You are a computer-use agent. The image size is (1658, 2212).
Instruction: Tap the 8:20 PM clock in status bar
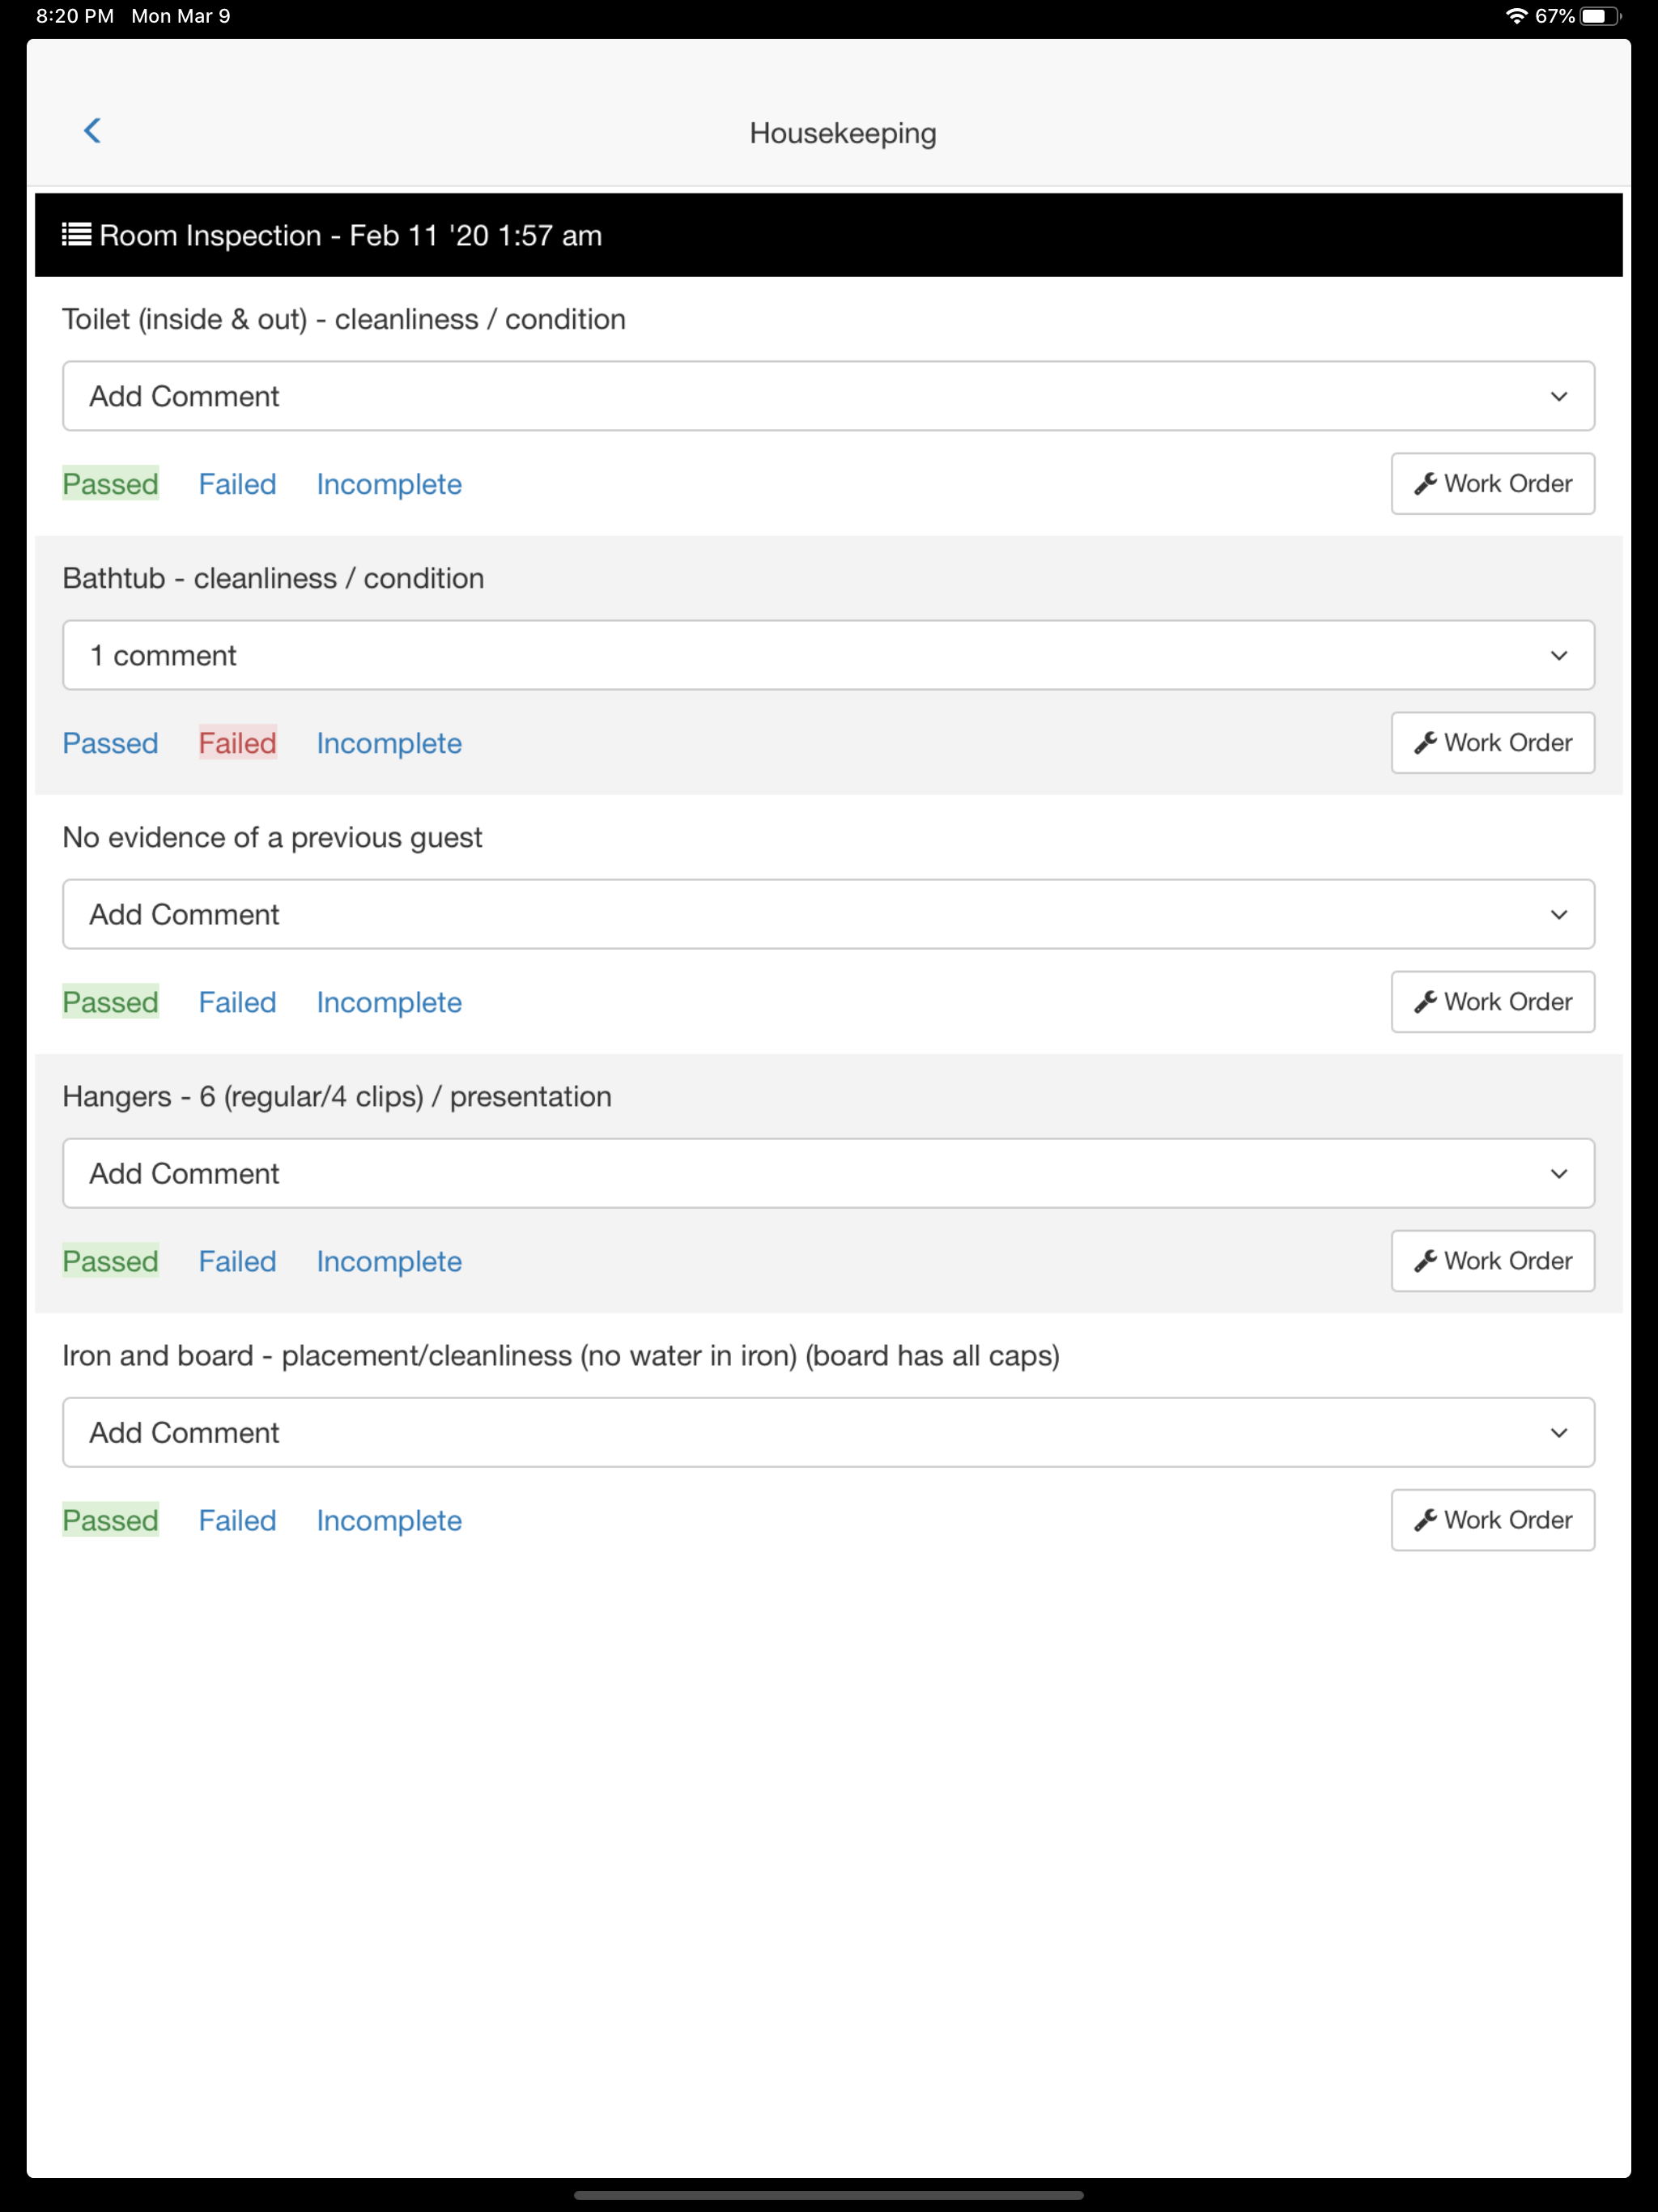pyautogui.click(x=75, y=16)
